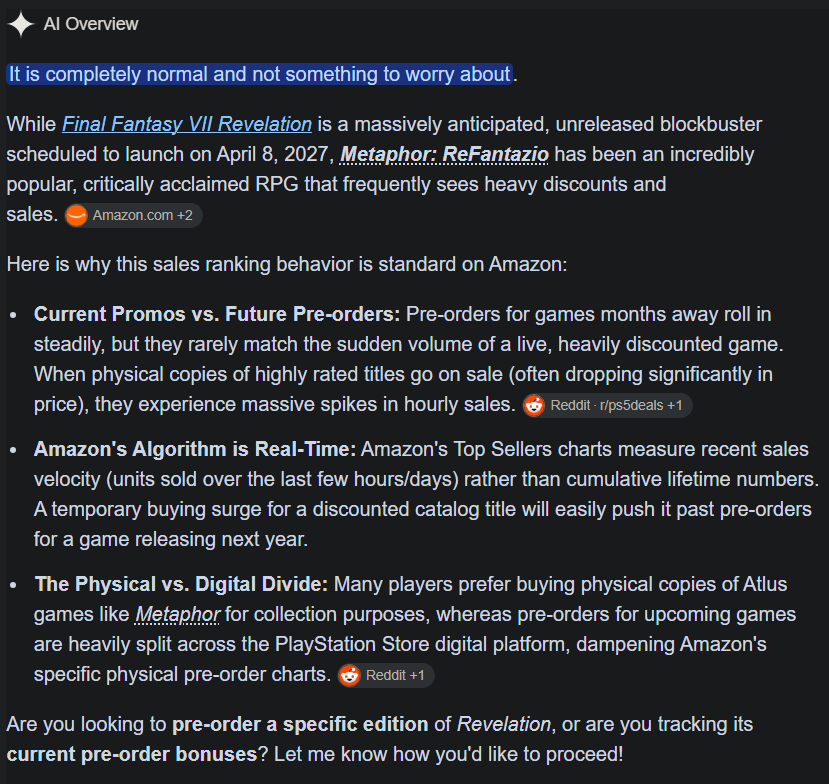
Task: Click the Amazon smile icon in citation chip
Action: click(76, 215)
